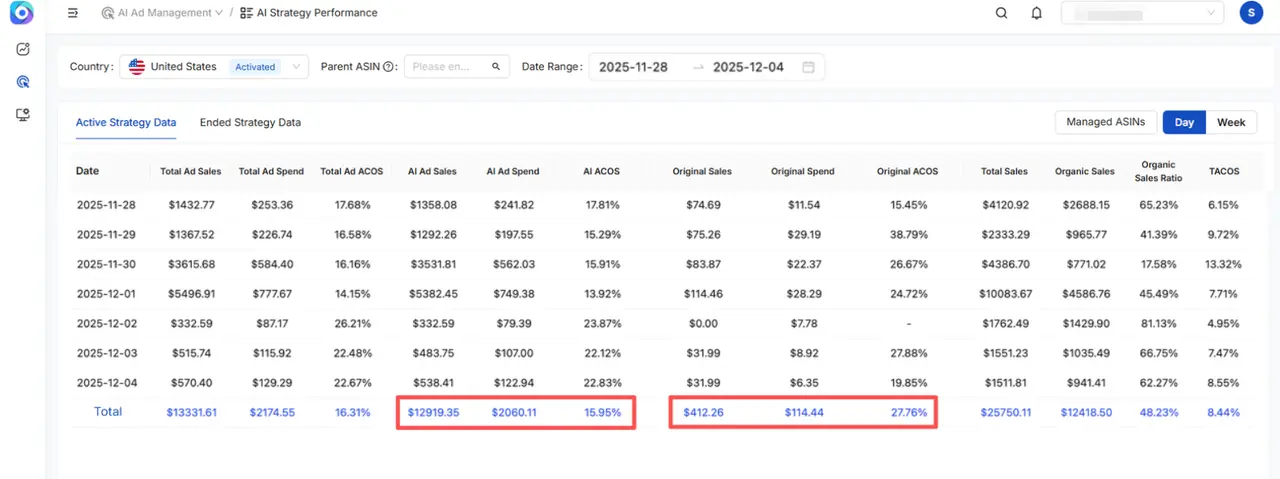This screenshot has width=1280, height=479.
Task: Click the app logo in the sidebar
Action: 22,13
